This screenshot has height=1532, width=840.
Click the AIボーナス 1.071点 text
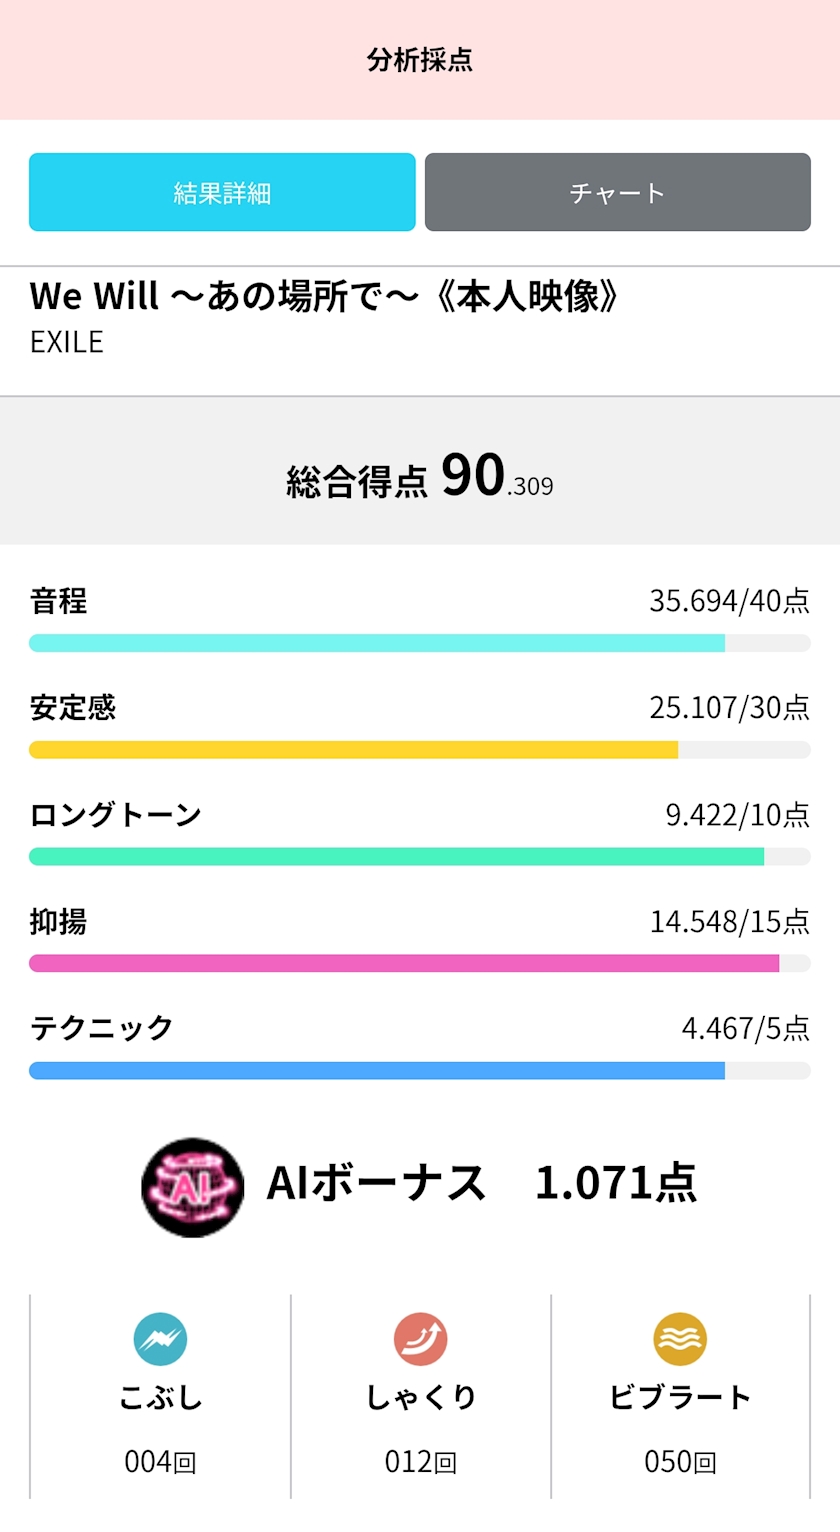[481, 1183]
